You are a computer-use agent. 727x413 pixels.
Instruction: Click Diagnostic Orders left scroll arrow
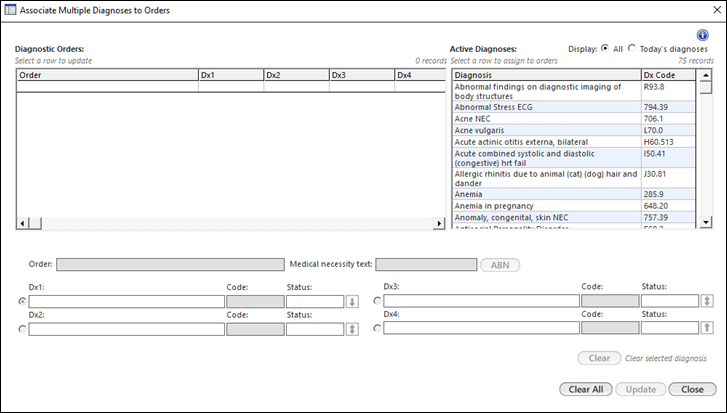pos(22,223)
